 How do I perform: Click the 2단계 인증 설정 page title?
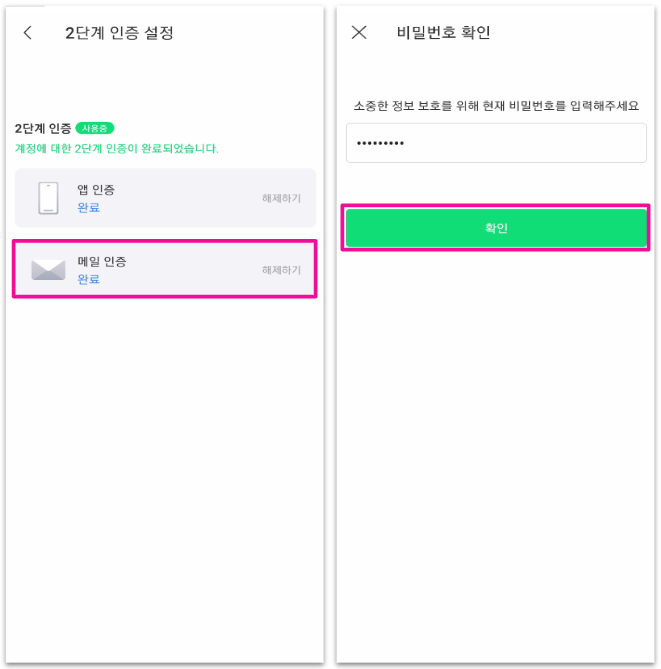click(119, 33)
